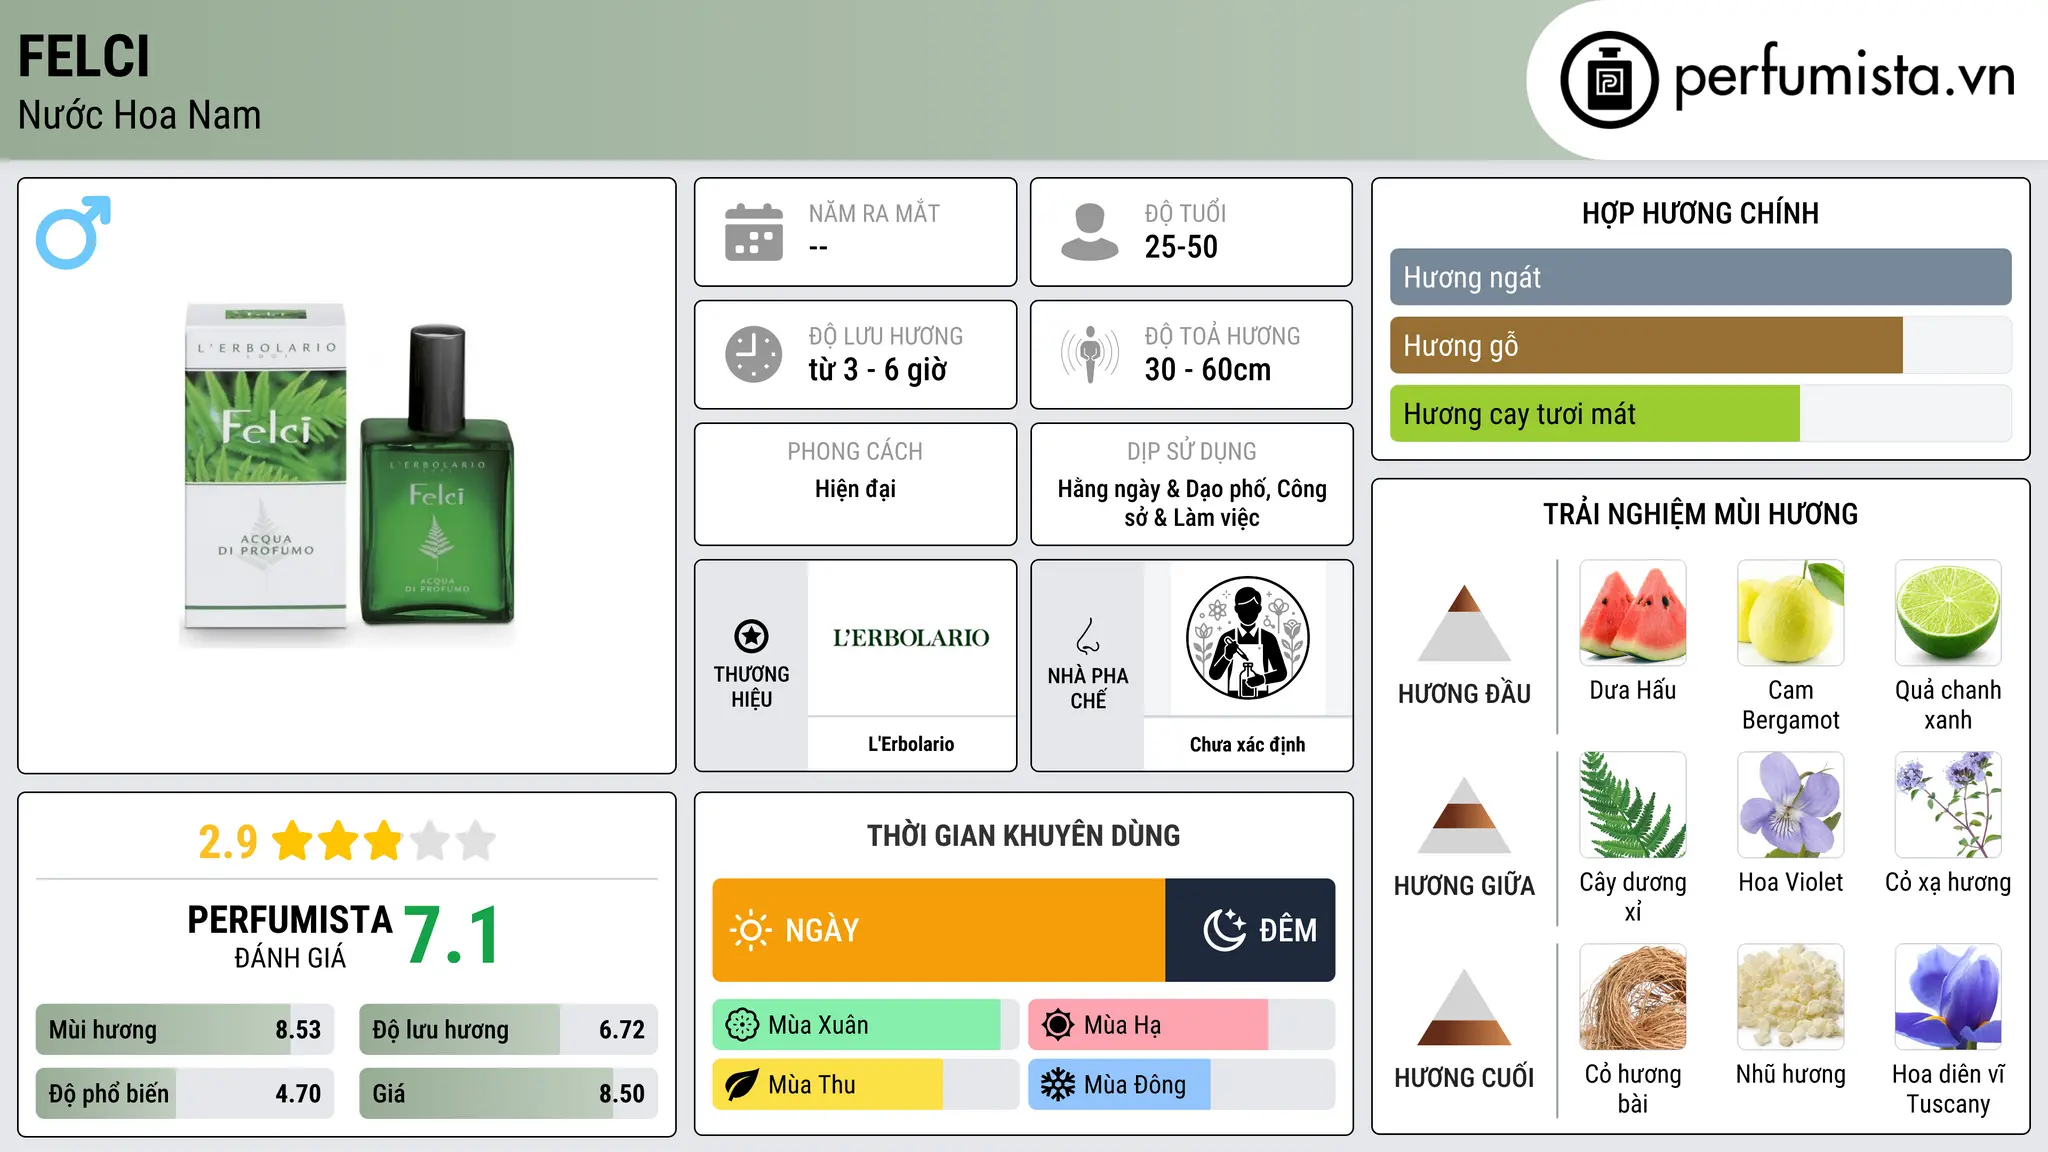Click the Hương gỗ accord bar
Image resolution: width=2048 pixels, height=1152 pixels.
click(x=1700, y=345)
